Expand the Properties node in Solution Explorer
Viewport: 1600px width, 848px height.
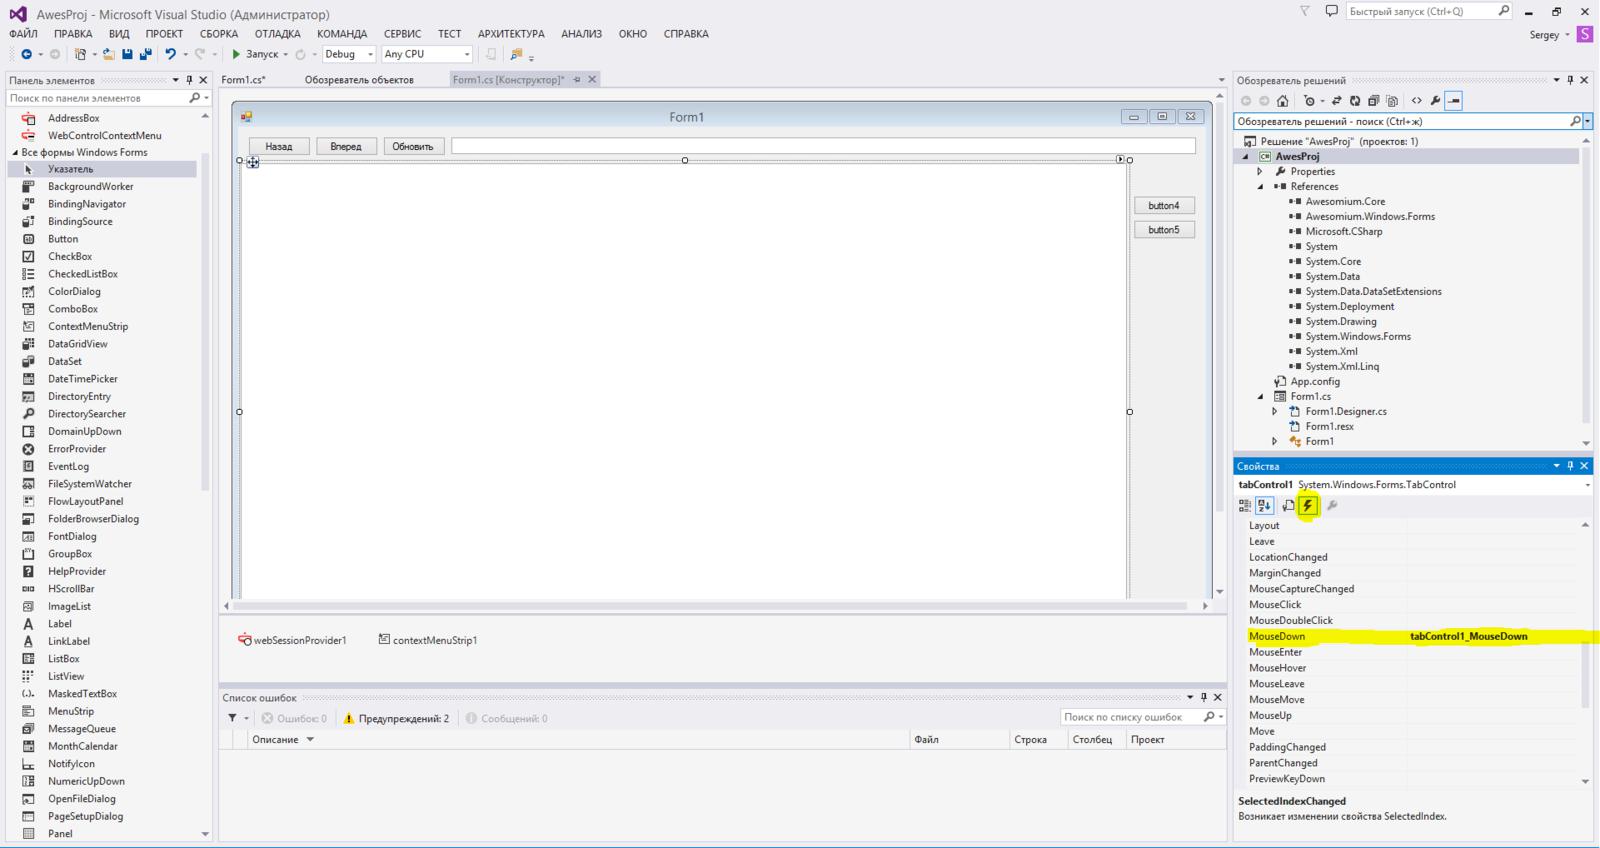click(1260, 171)
